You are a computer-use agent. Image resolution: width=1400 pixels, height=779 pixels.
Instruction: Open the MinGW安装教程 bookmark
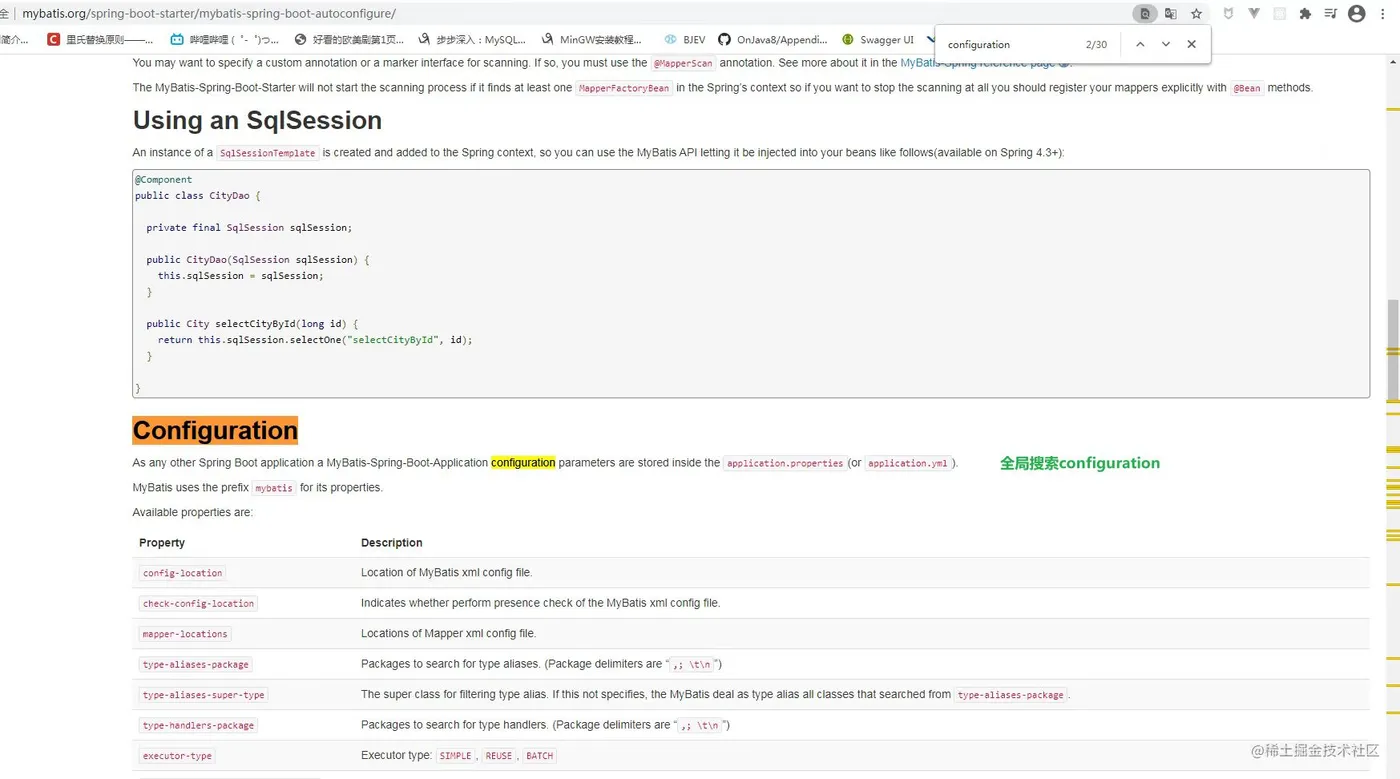point(592,40)
